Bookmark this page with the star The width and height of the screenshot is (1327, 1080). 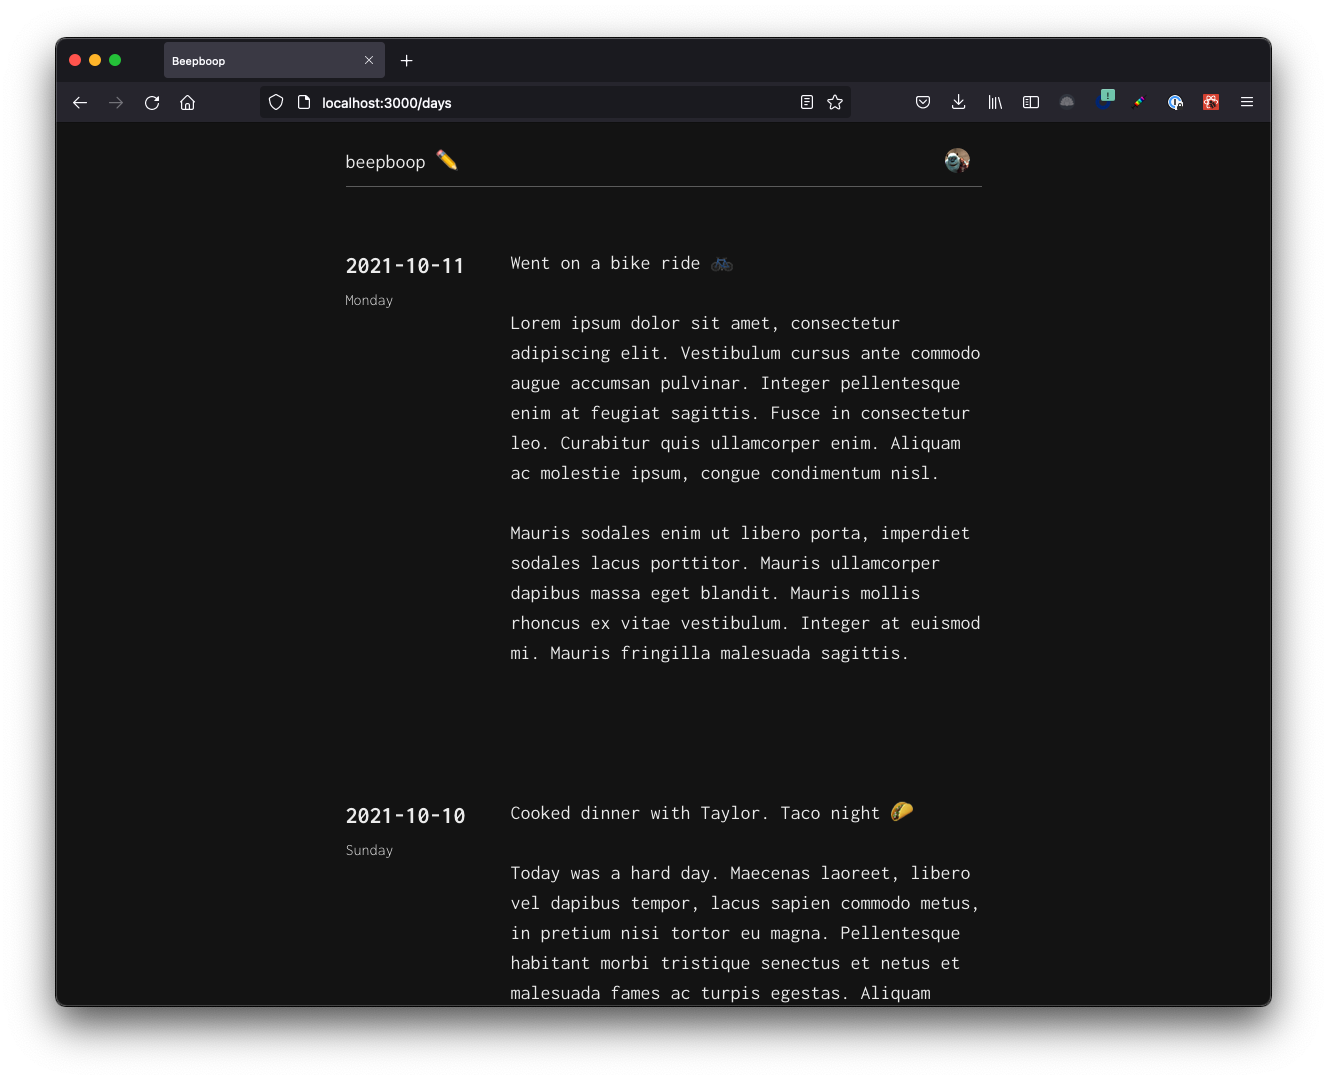(835, 102)
